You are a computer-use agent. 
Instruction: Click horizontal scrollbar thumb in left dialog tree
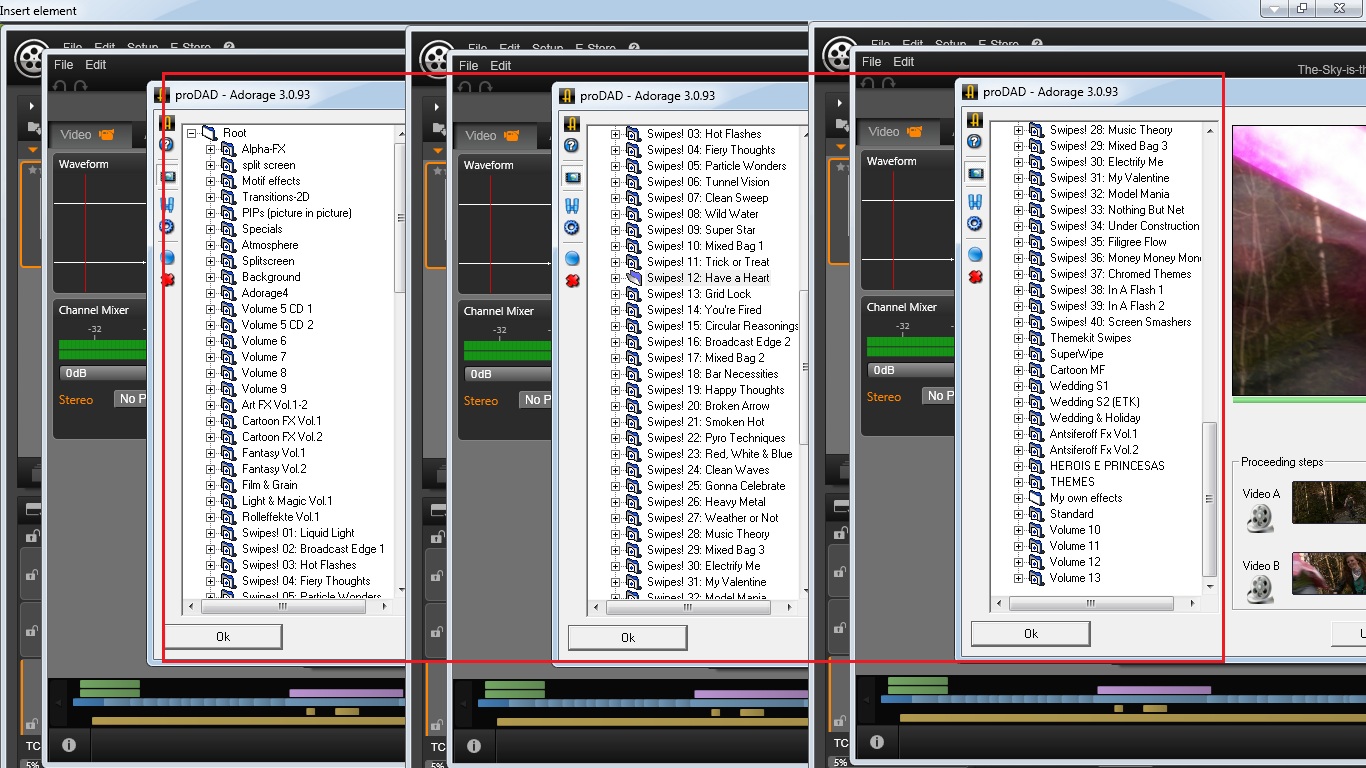tap(281, 606)
